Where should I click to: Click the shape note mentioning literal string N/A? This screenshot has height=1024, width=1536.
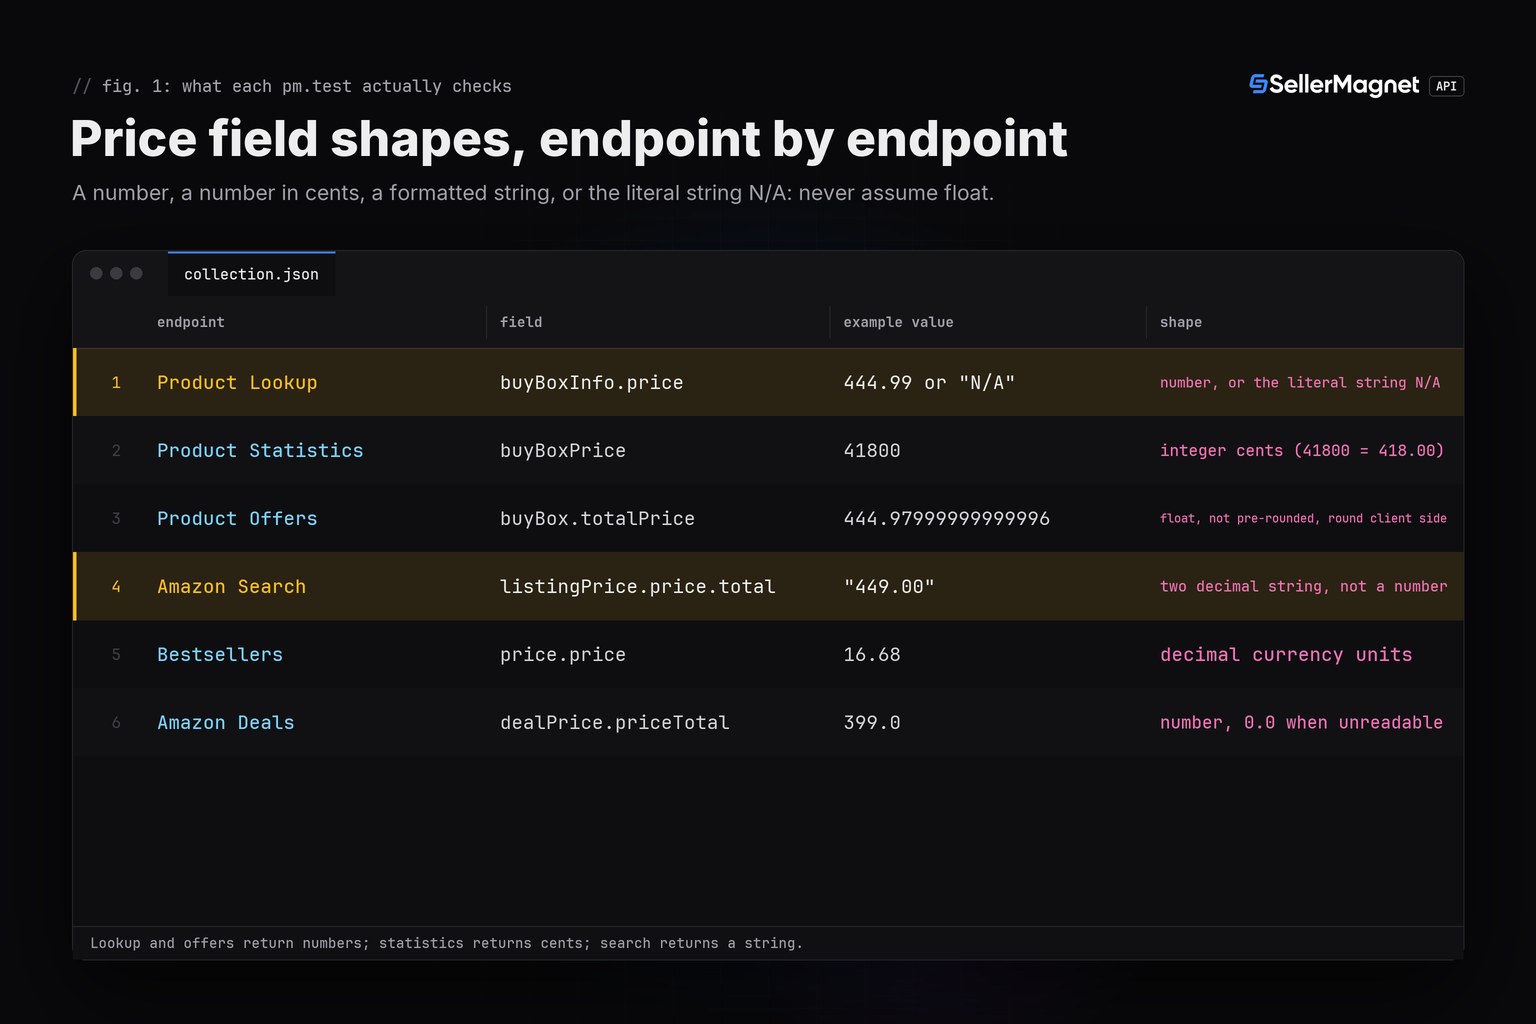point(1300,382)
